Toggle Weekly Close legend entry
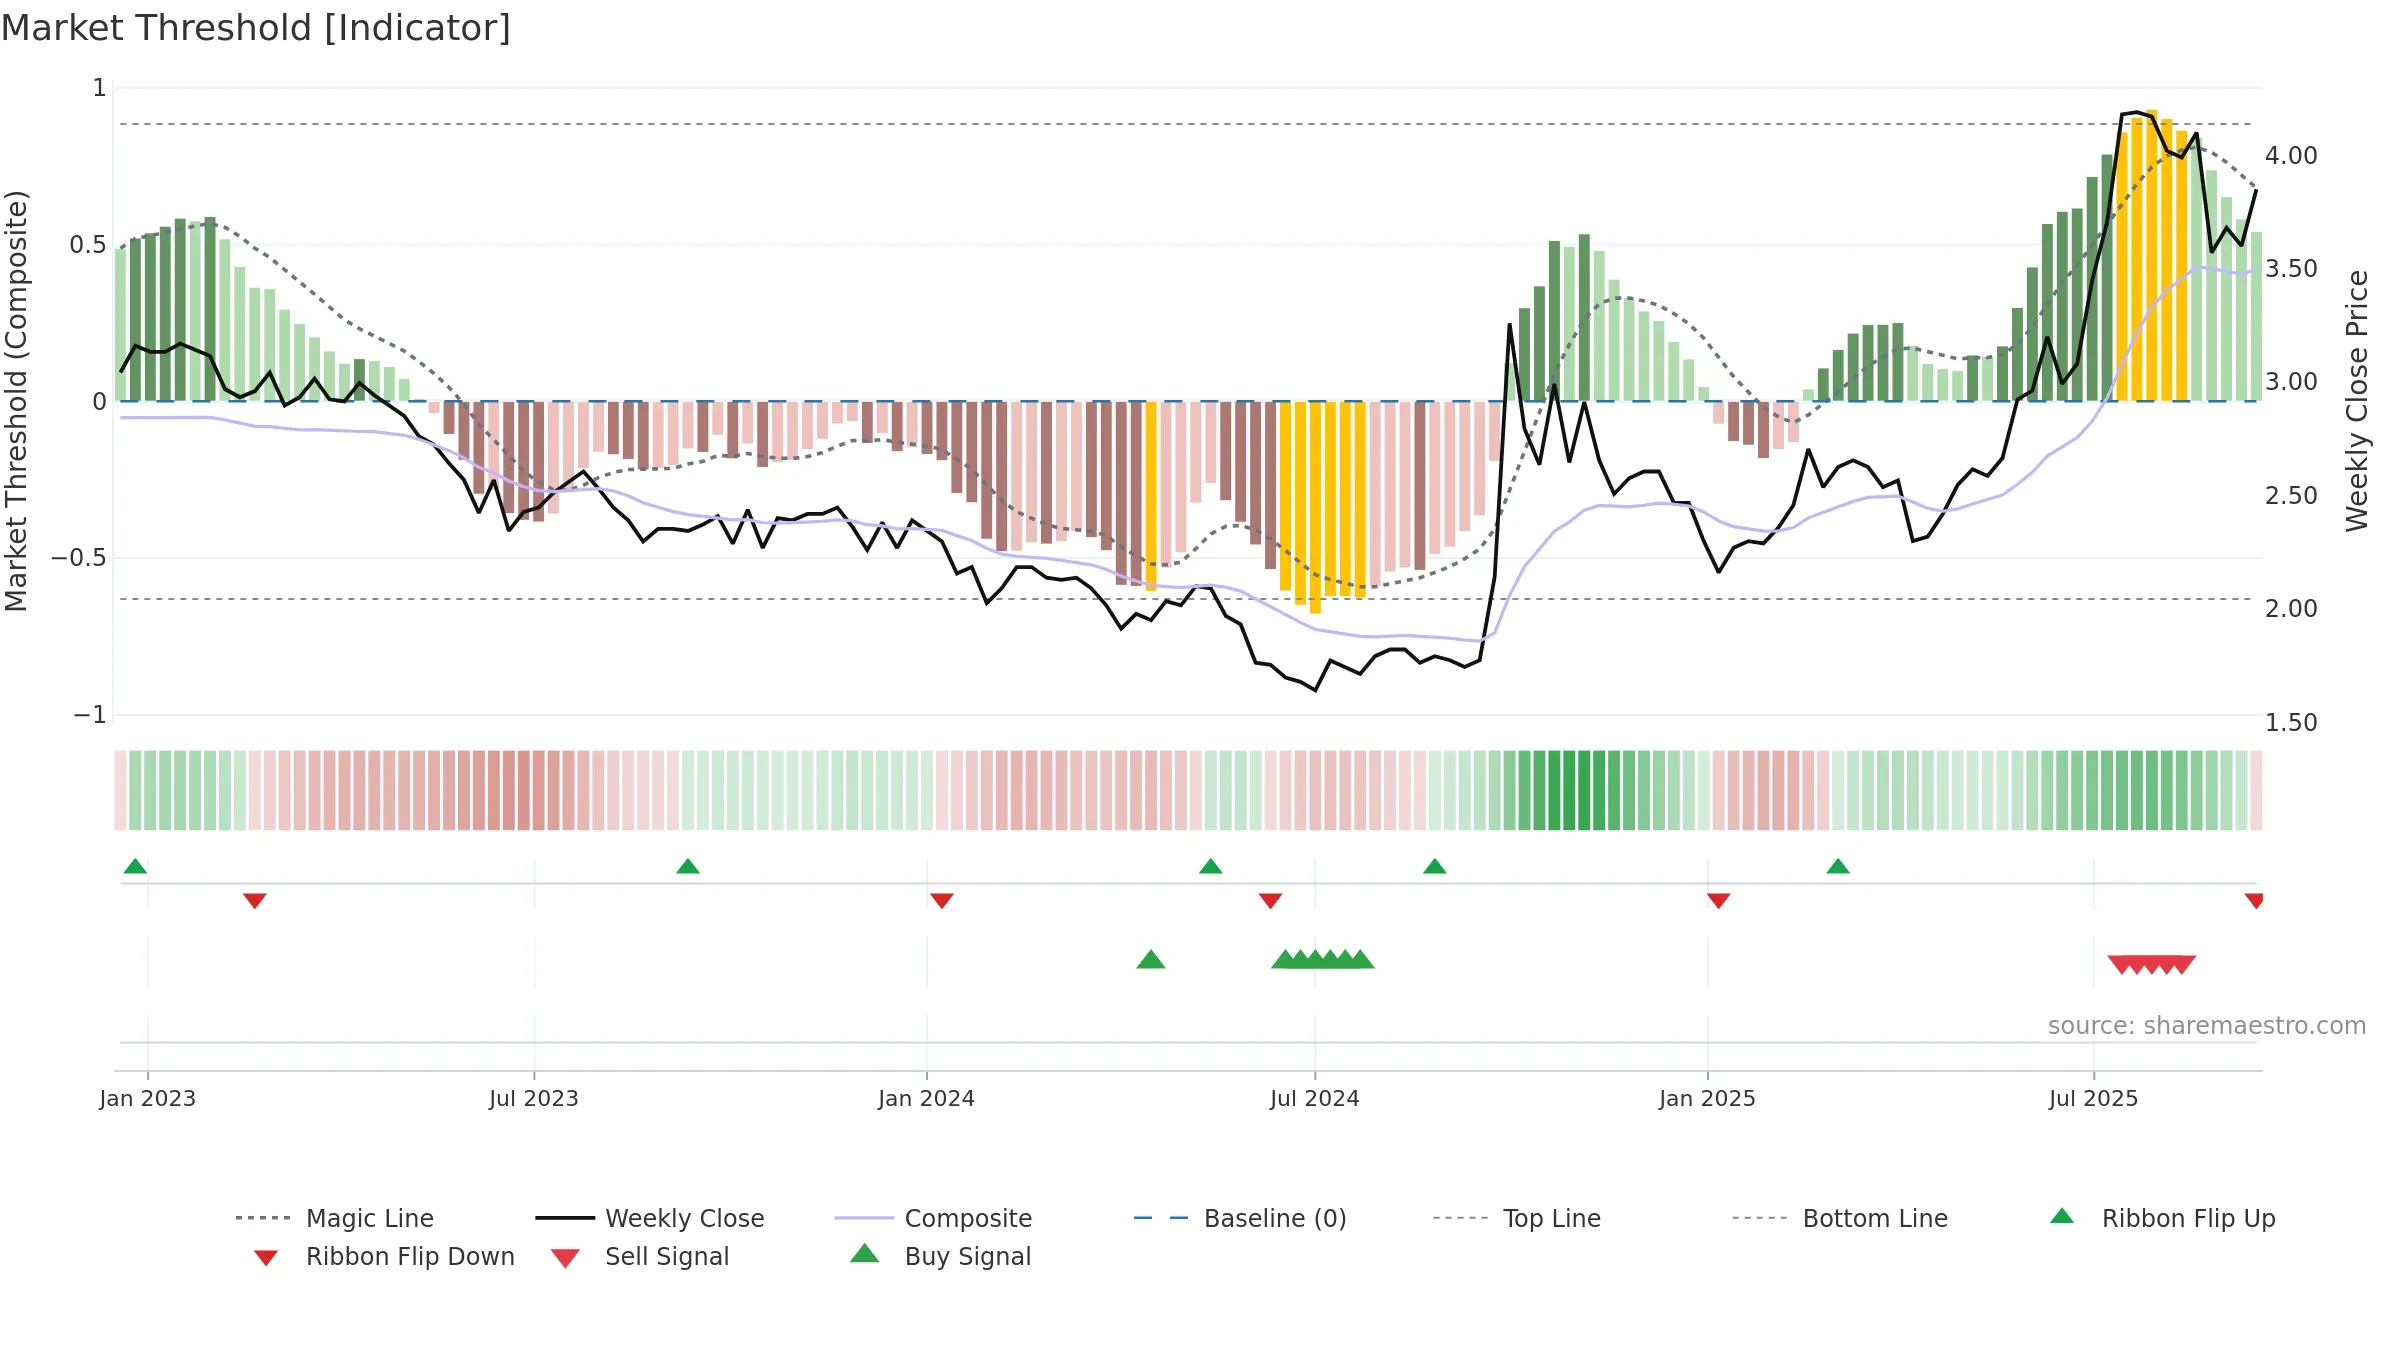This screenshot has height=1350, width=2400. (650, 1218)
